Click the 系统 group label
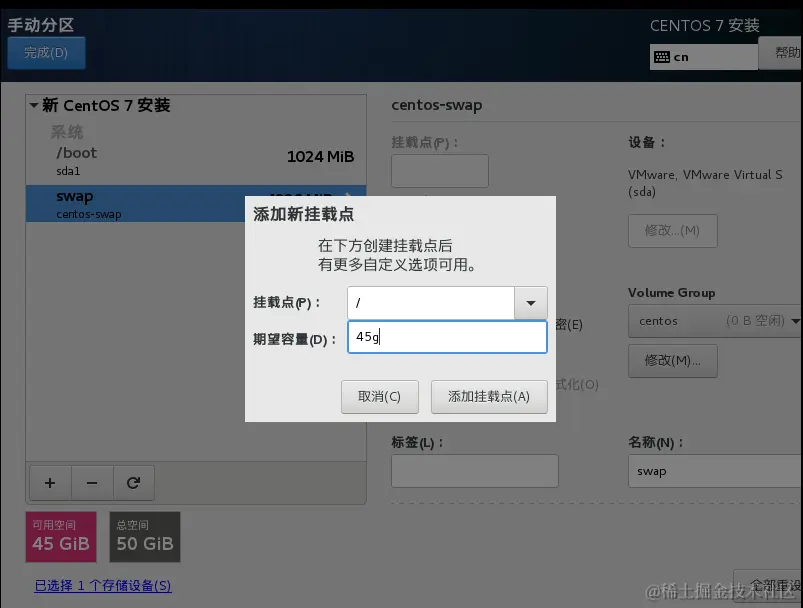The height and width of the screenshot is (608, 803). [67, 132]
